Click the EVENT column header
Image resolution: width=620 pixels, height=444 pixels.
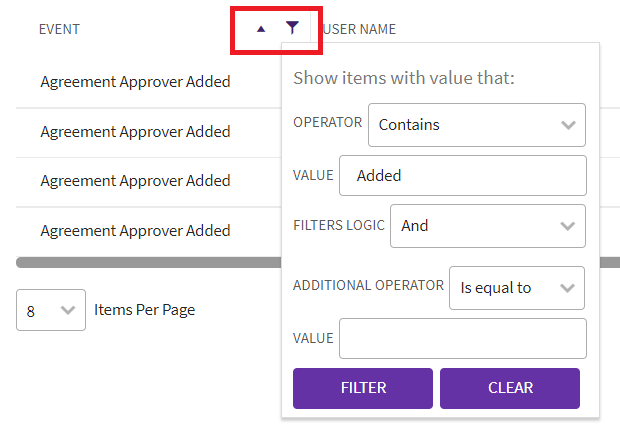[59, 29]
